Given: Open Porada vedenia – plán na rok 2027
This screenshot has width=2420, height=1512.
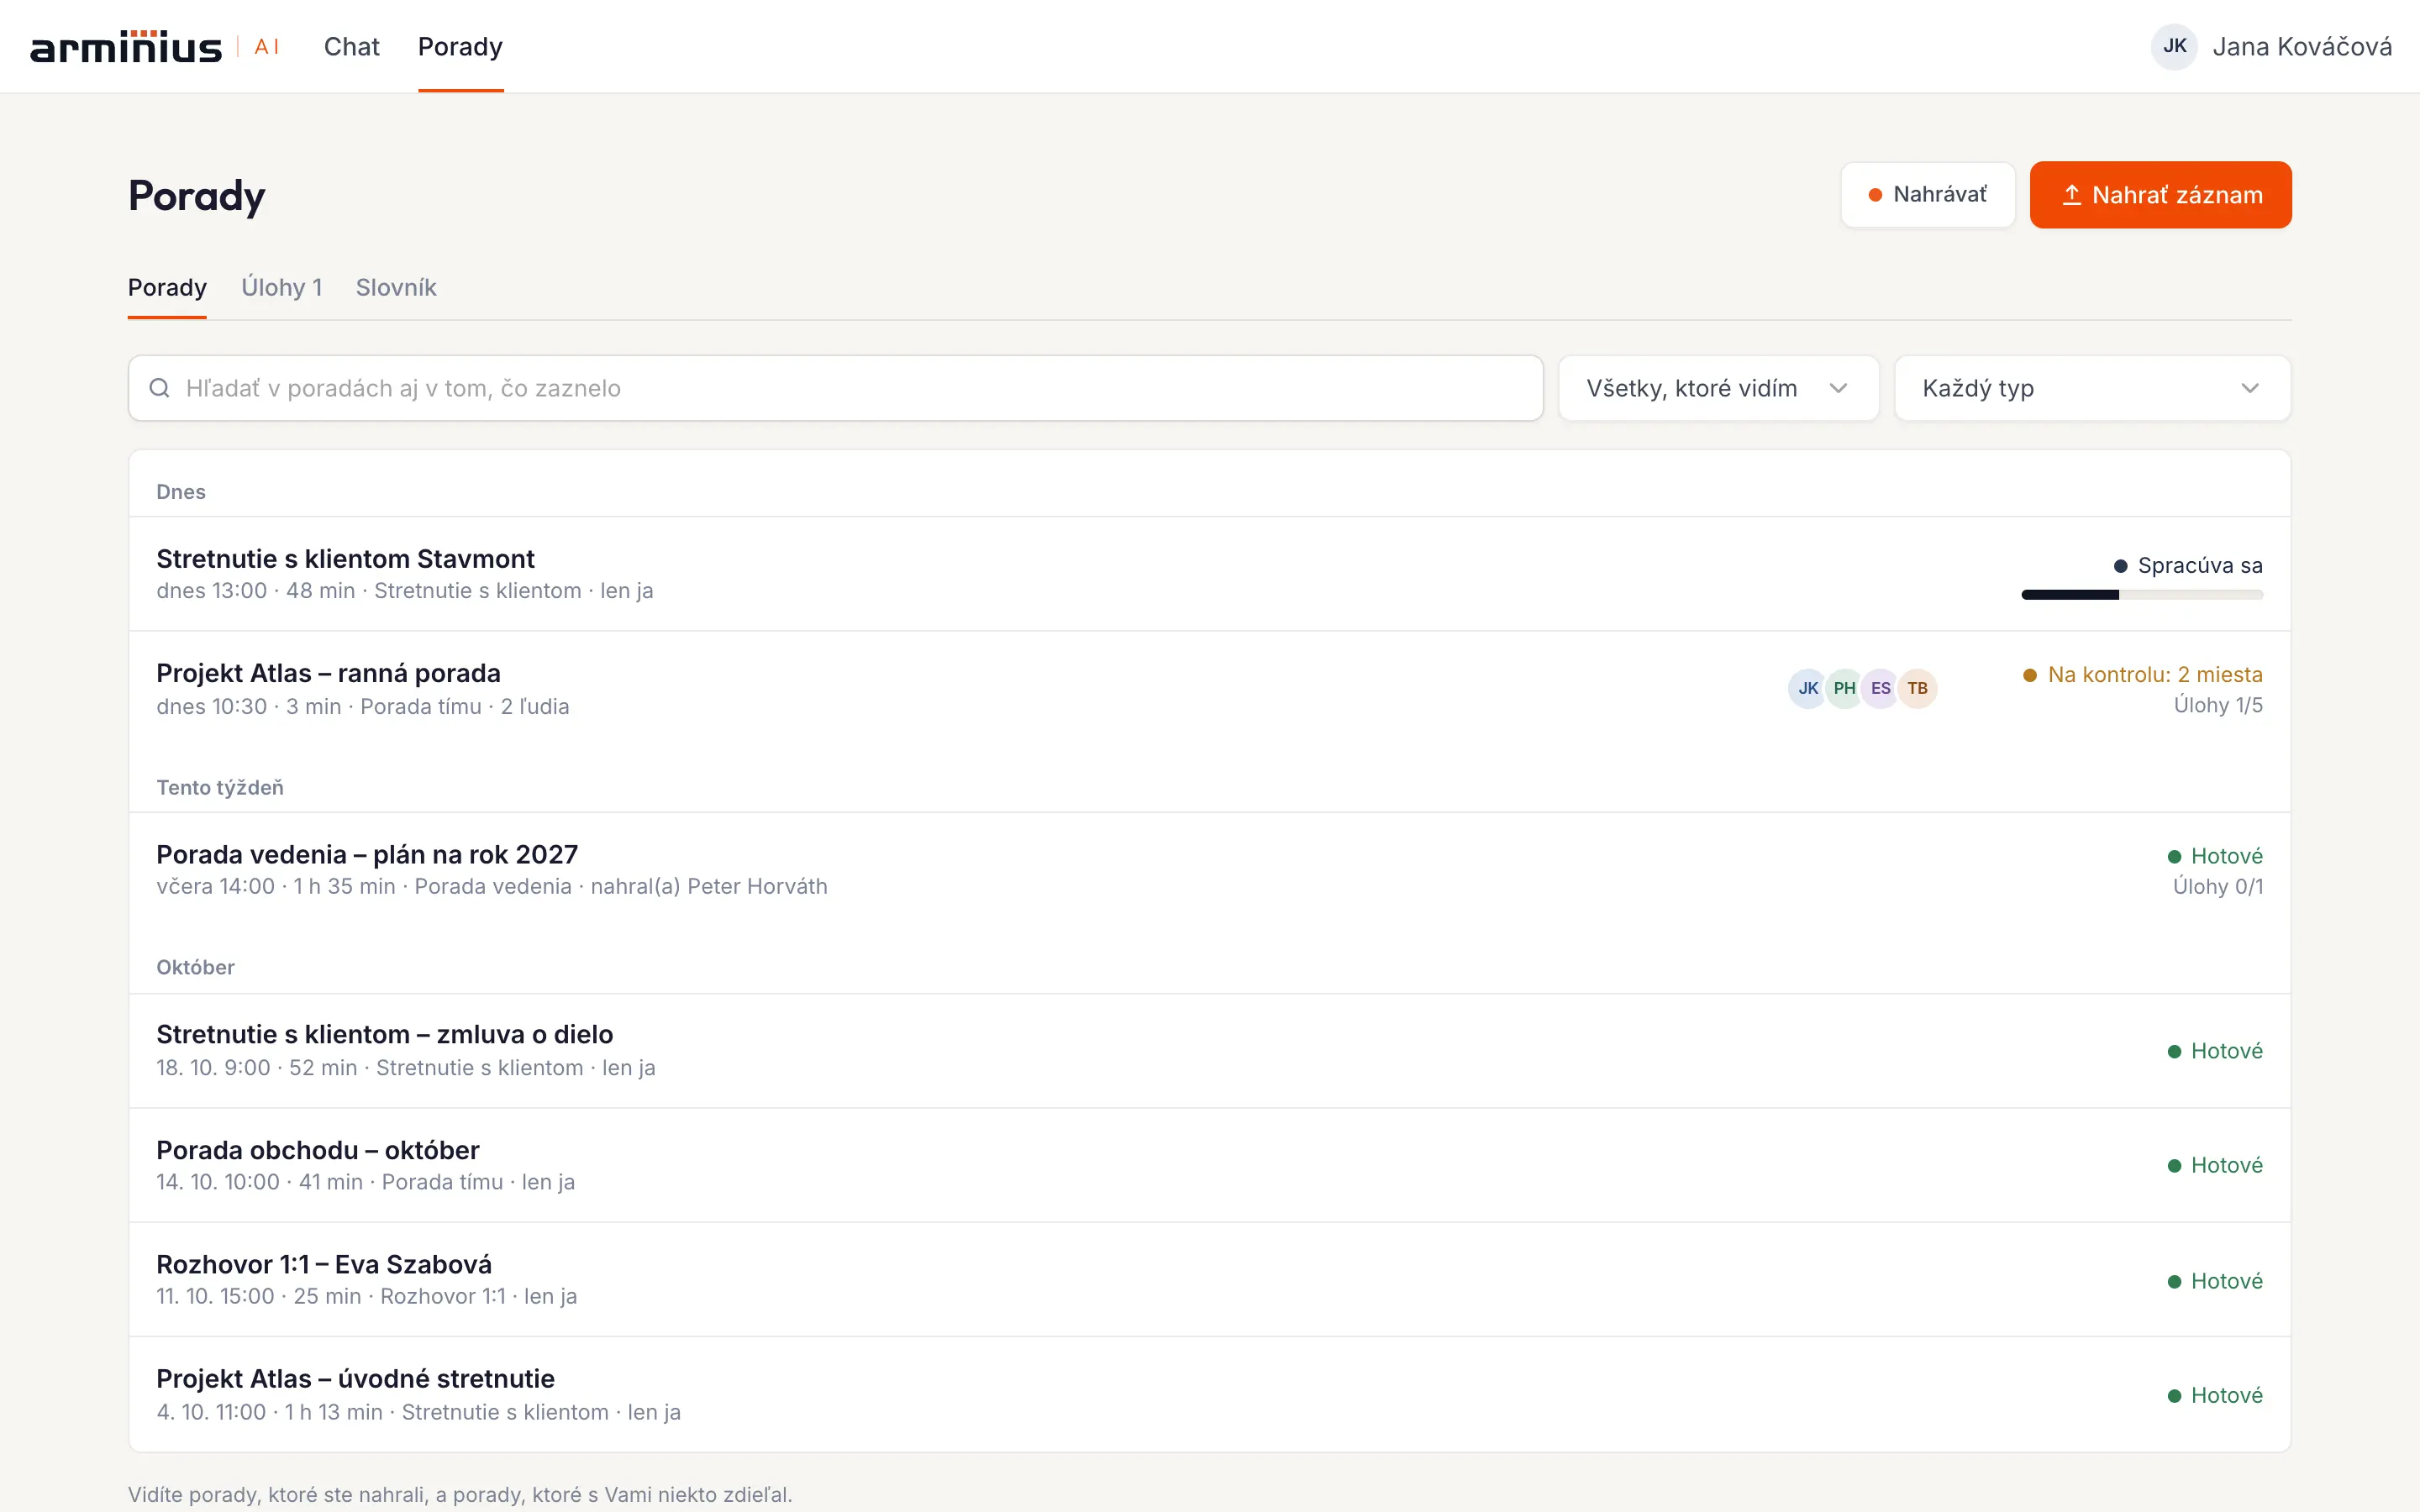Looking at the screenshot, I should pos(1209,870).
